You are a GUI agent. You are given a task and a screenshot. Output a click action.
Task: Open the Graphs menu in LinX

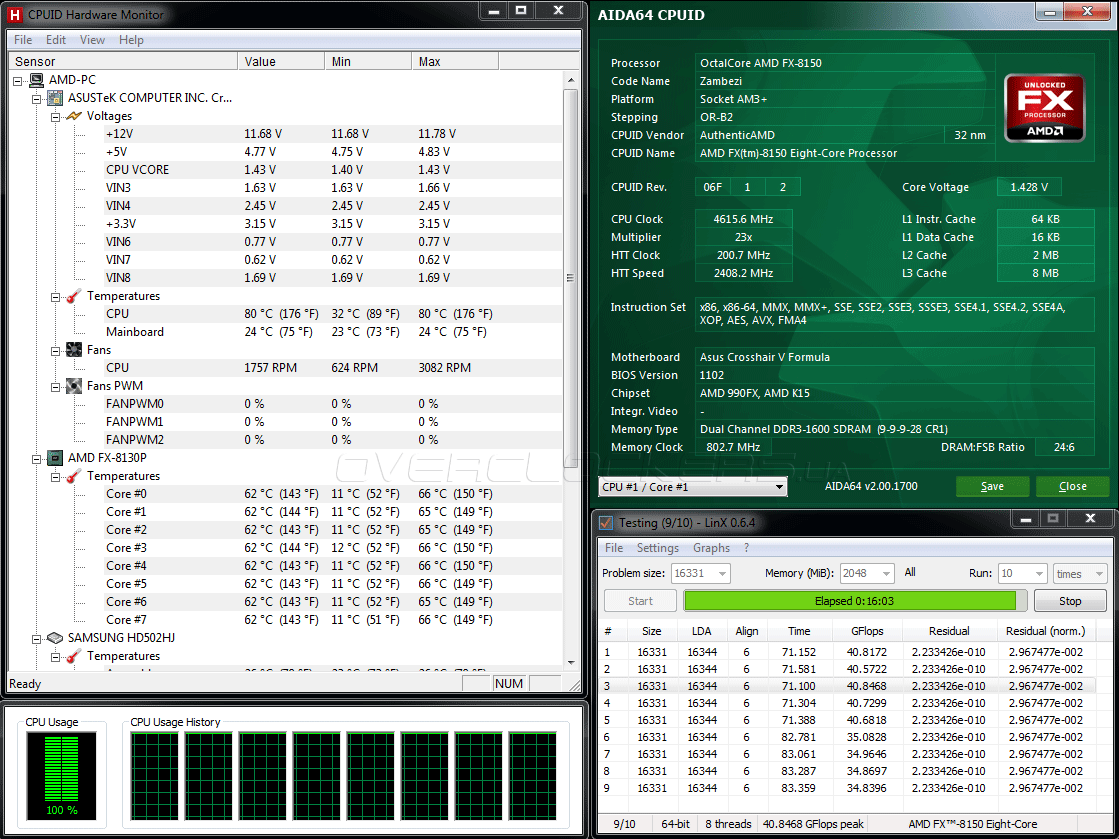coord(711,548)
